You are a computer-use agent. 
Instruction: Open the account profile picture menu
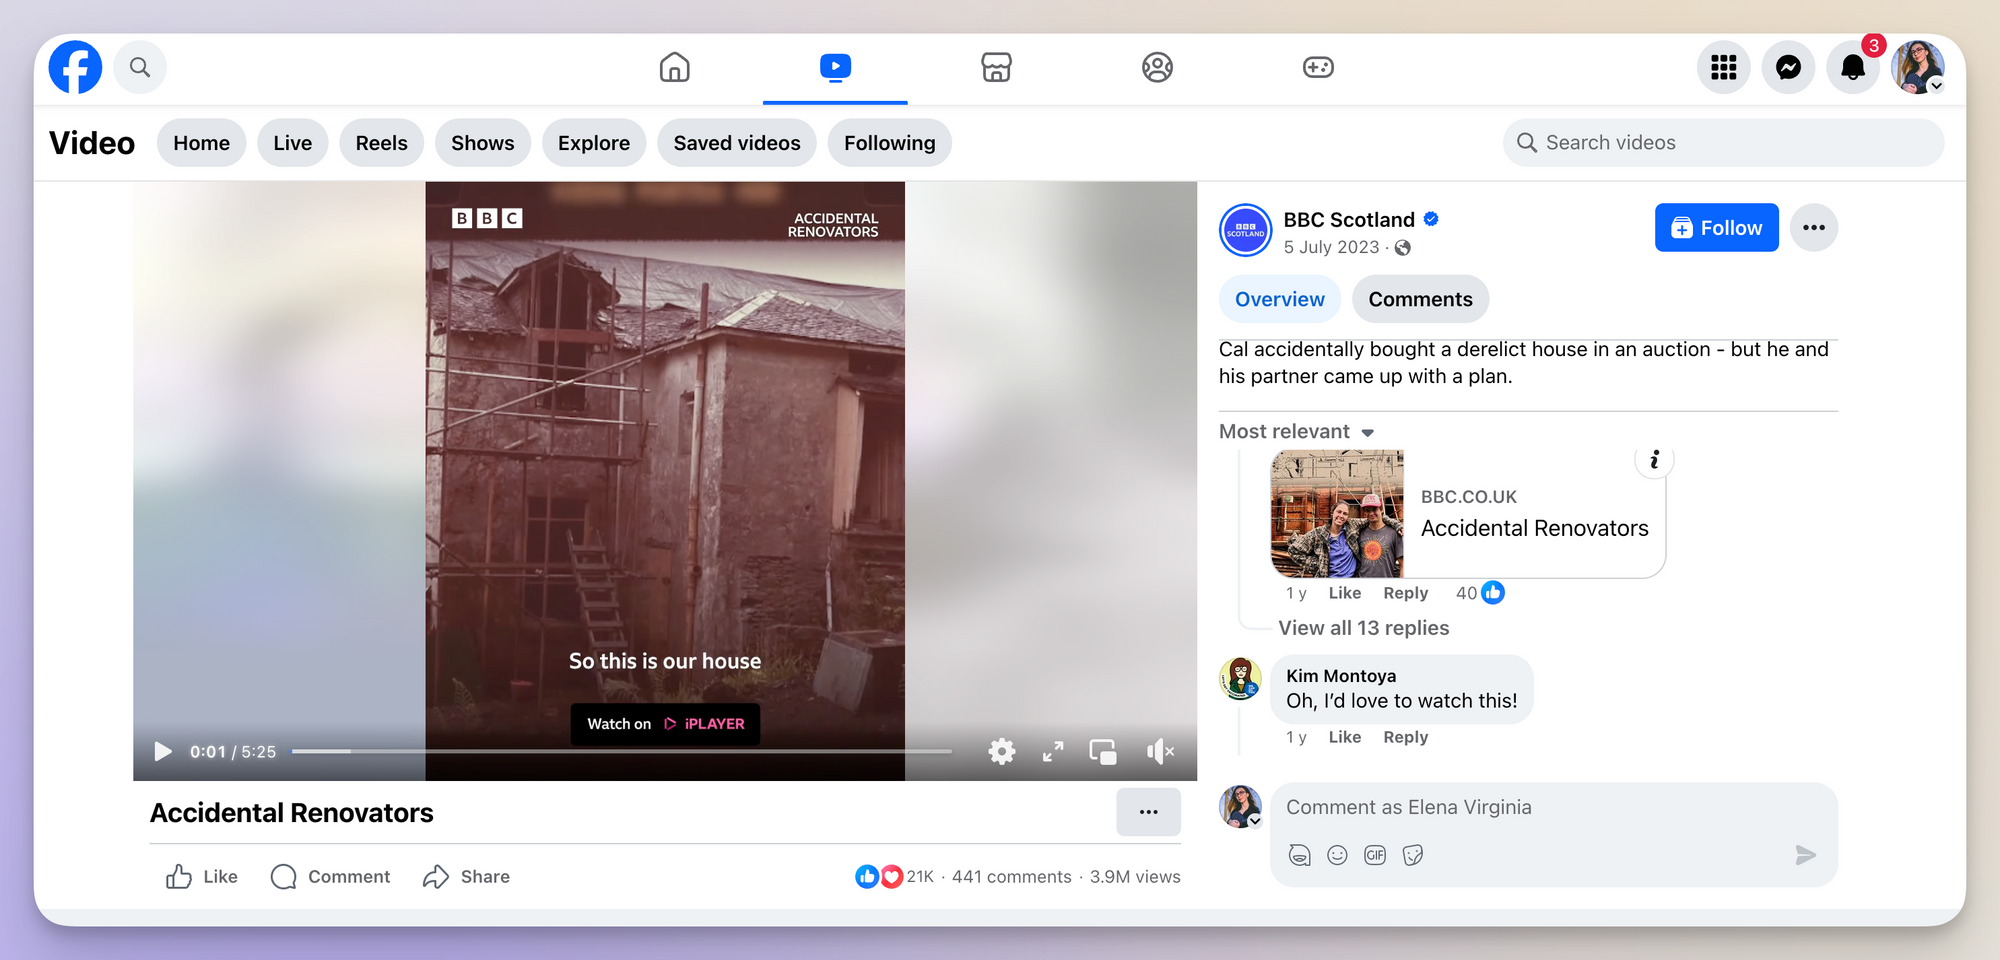pos(1917,67)
